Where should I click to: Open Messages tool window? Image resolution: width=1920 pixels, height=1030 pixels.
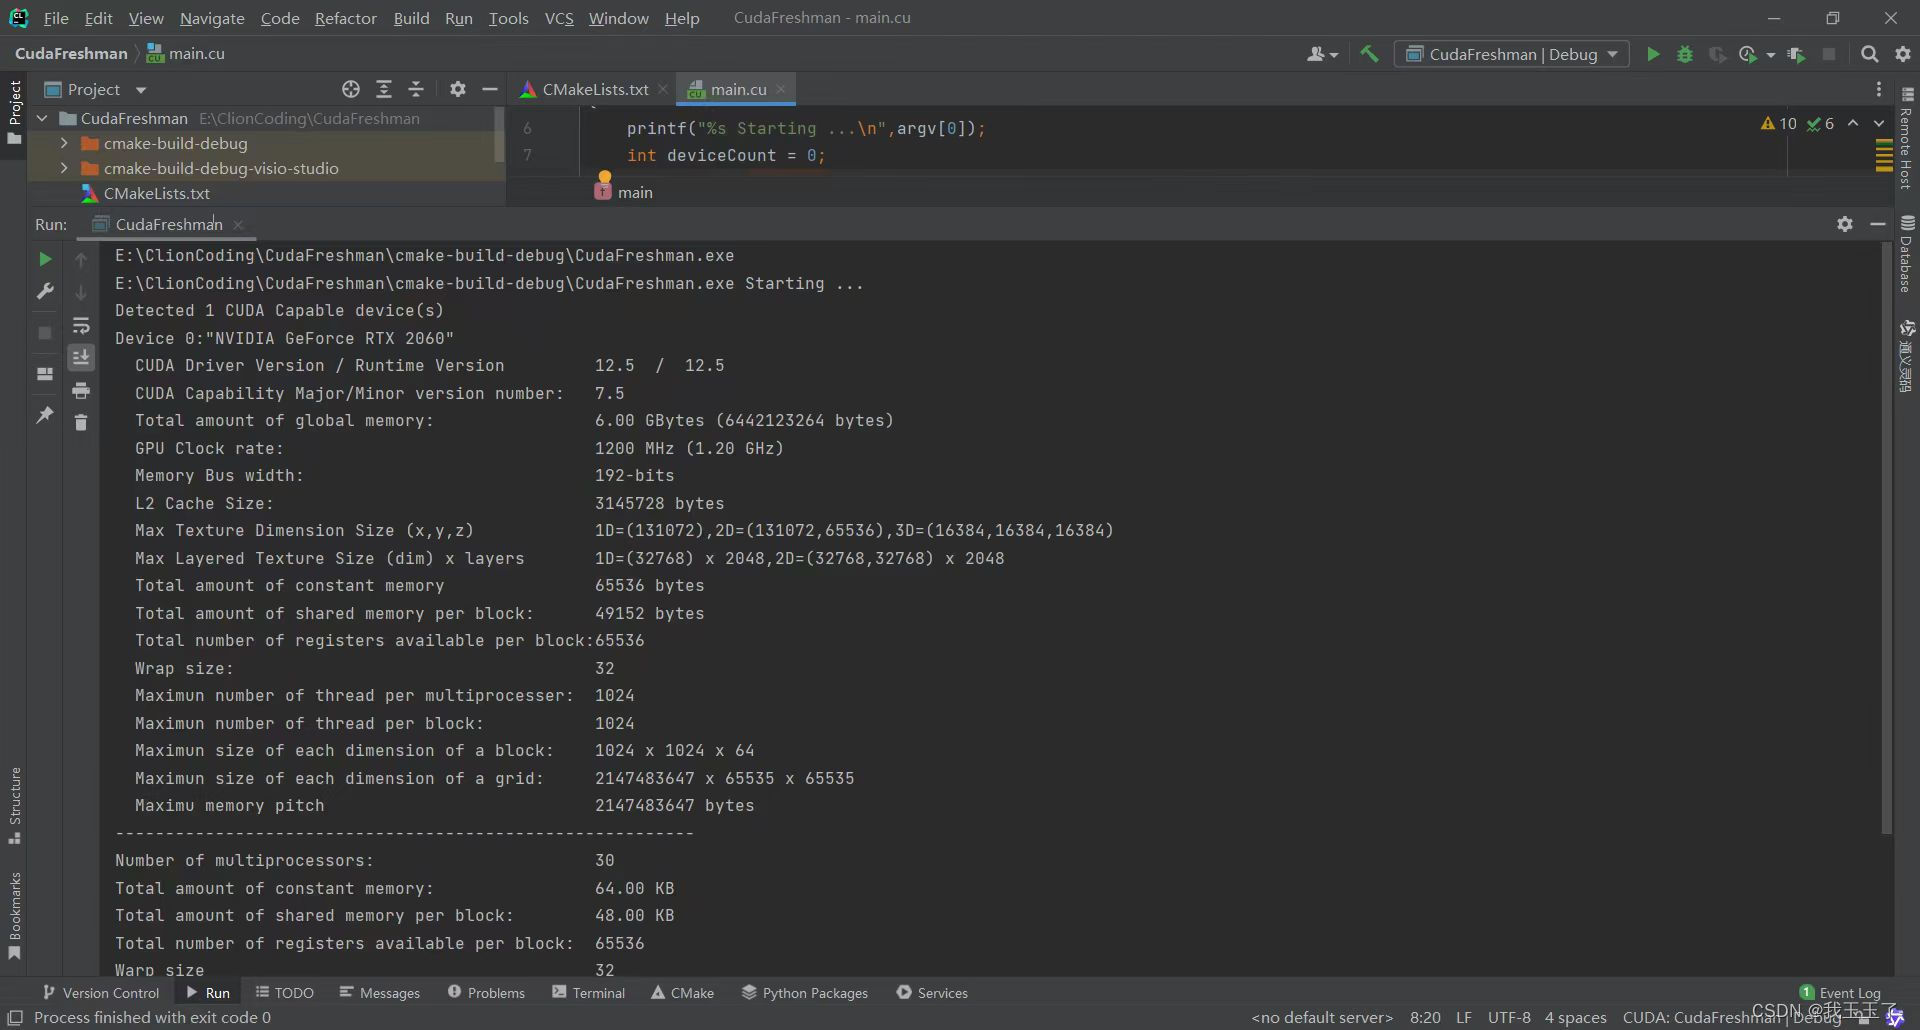click(x=380, y=992)
